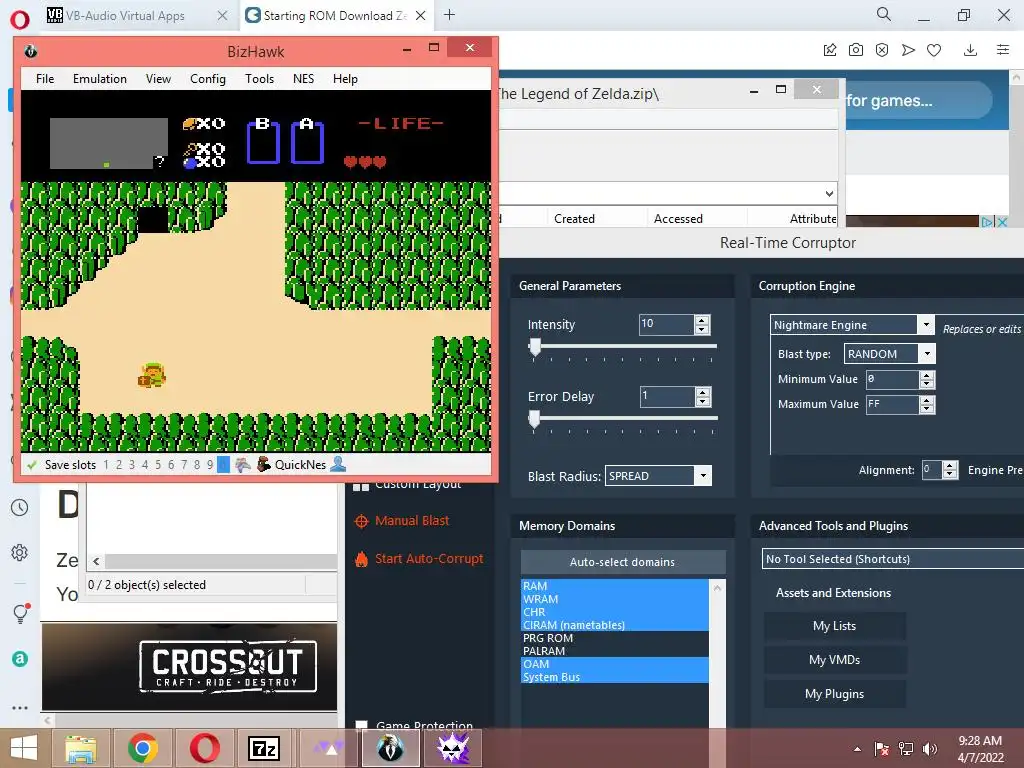Deselect OAM in Memory Domains list

pyautogui.click(x=615, y=664)
